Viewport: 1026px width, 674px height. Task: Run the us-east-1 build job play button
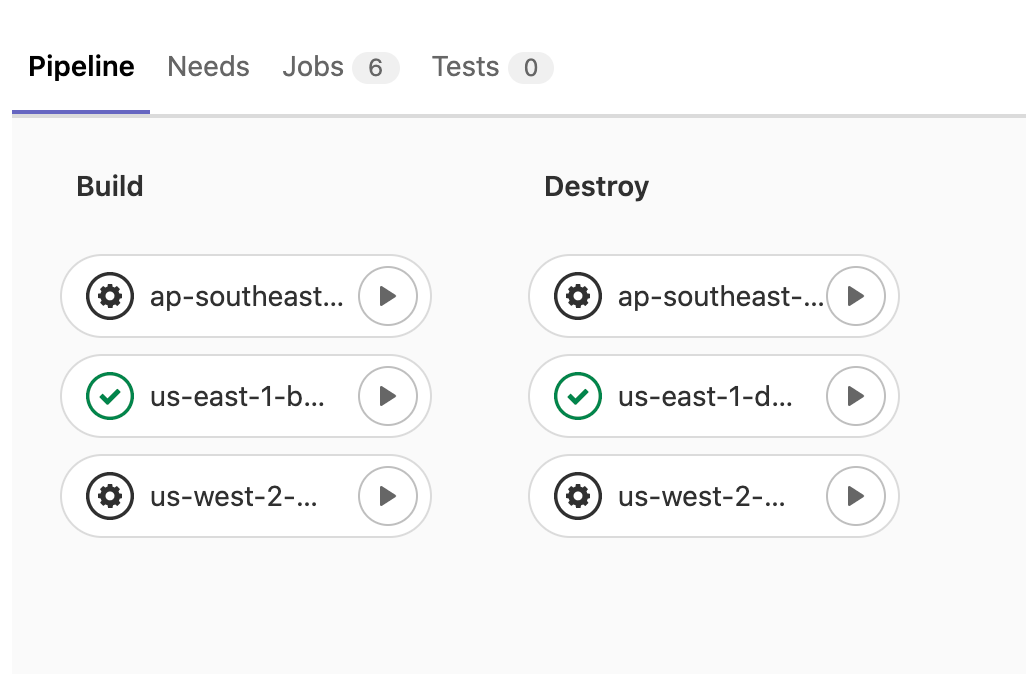click(x=388, y=396)
